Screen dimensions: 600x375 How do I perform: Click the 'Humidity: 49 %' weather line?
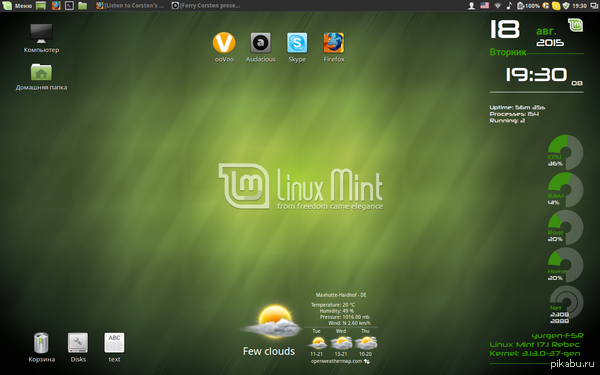[336, 311]
